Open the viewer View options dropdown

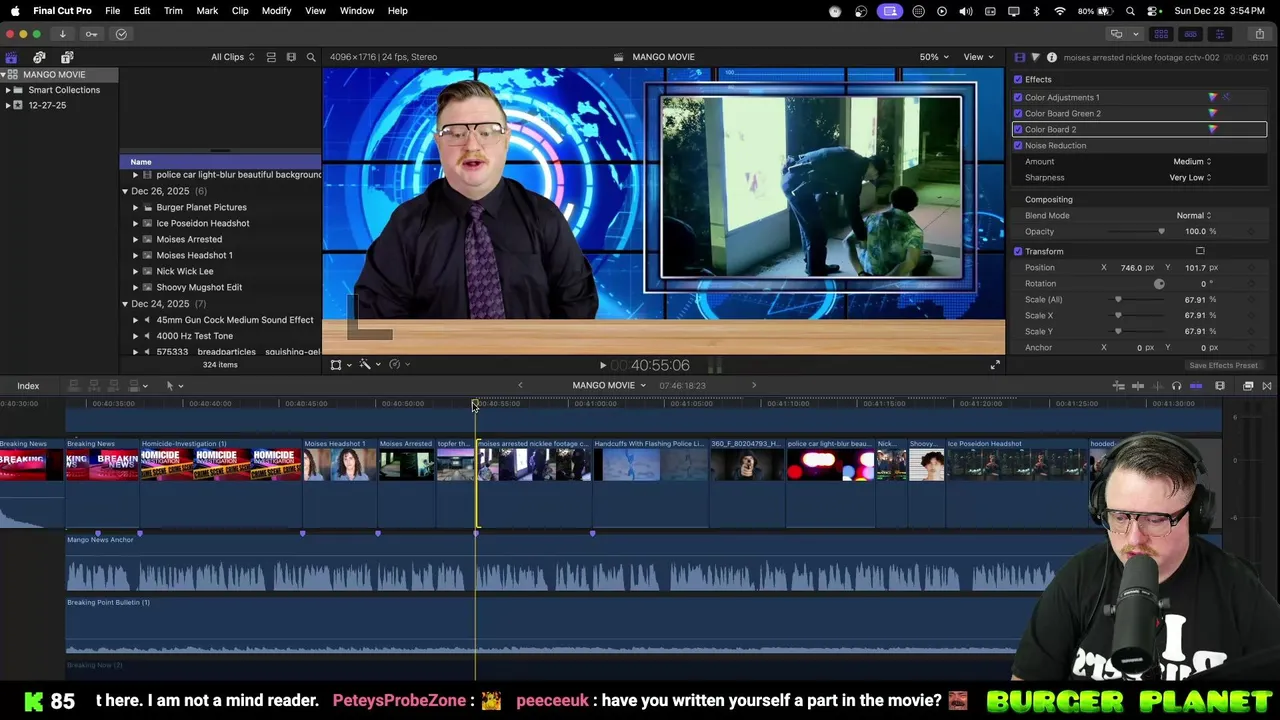point(978,57)
